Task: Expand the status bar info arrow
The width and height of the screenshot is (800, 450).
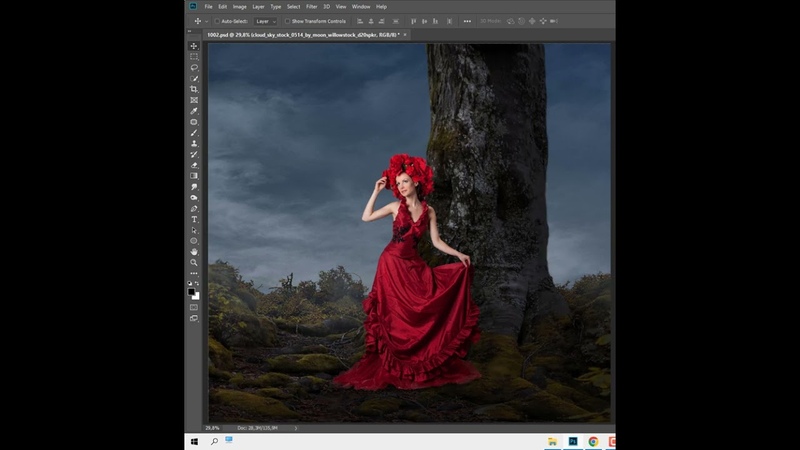Action: (296, 427)
